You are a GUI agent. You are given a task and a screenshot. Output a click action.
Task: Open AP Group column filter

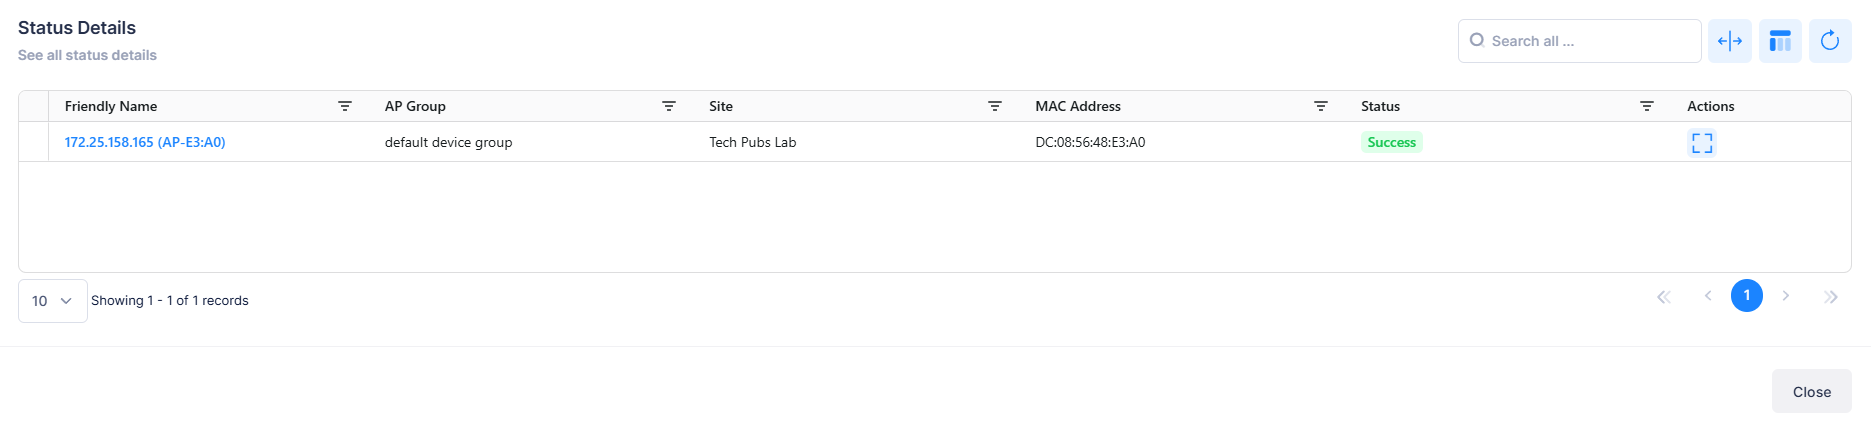click(x=669, y=106)
